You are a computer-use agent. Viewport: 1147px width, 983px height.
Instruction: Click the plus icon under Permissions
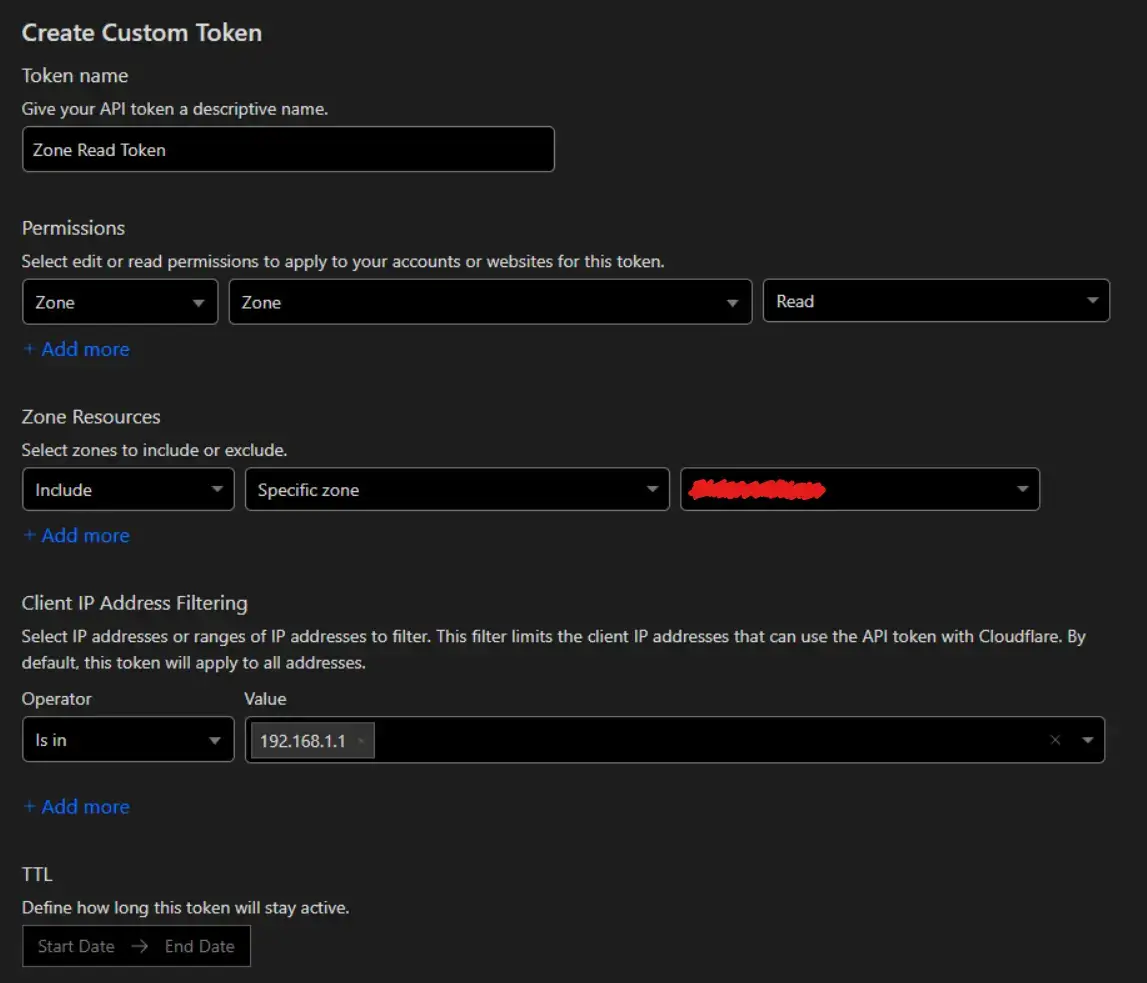[x=29, y=349]
